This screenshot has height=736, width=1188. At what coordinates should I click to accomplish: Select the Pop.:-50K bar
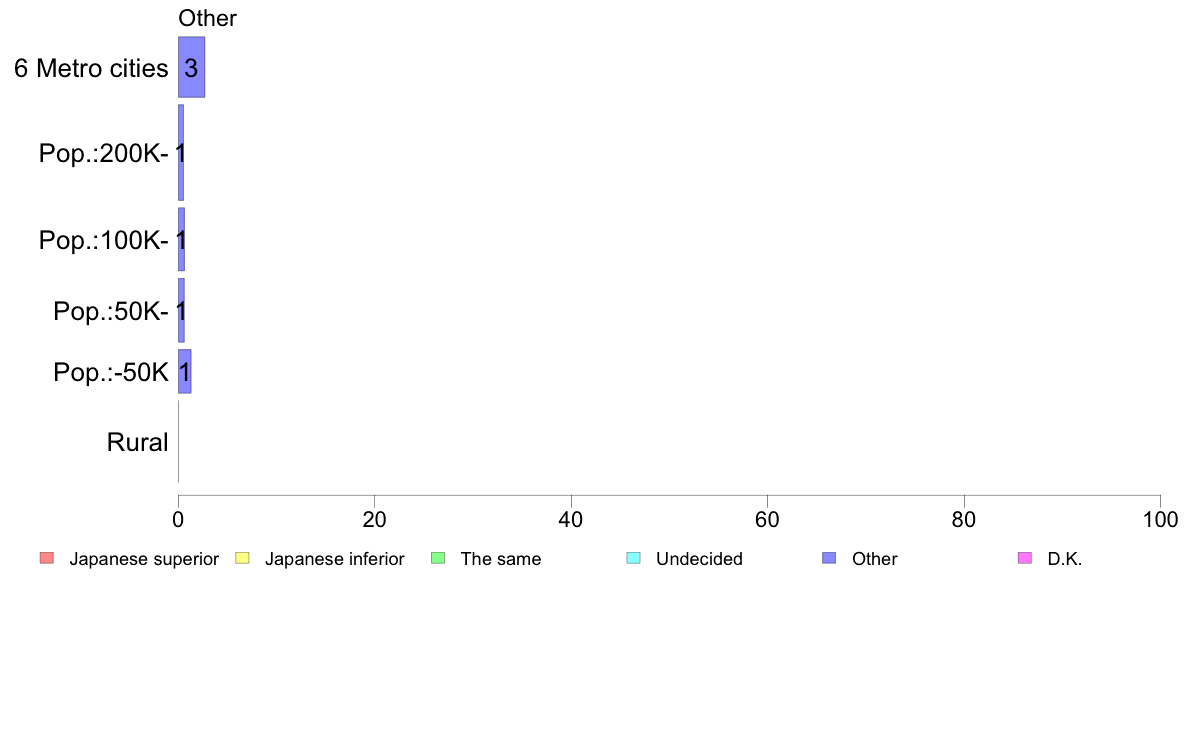pos(185,371)
